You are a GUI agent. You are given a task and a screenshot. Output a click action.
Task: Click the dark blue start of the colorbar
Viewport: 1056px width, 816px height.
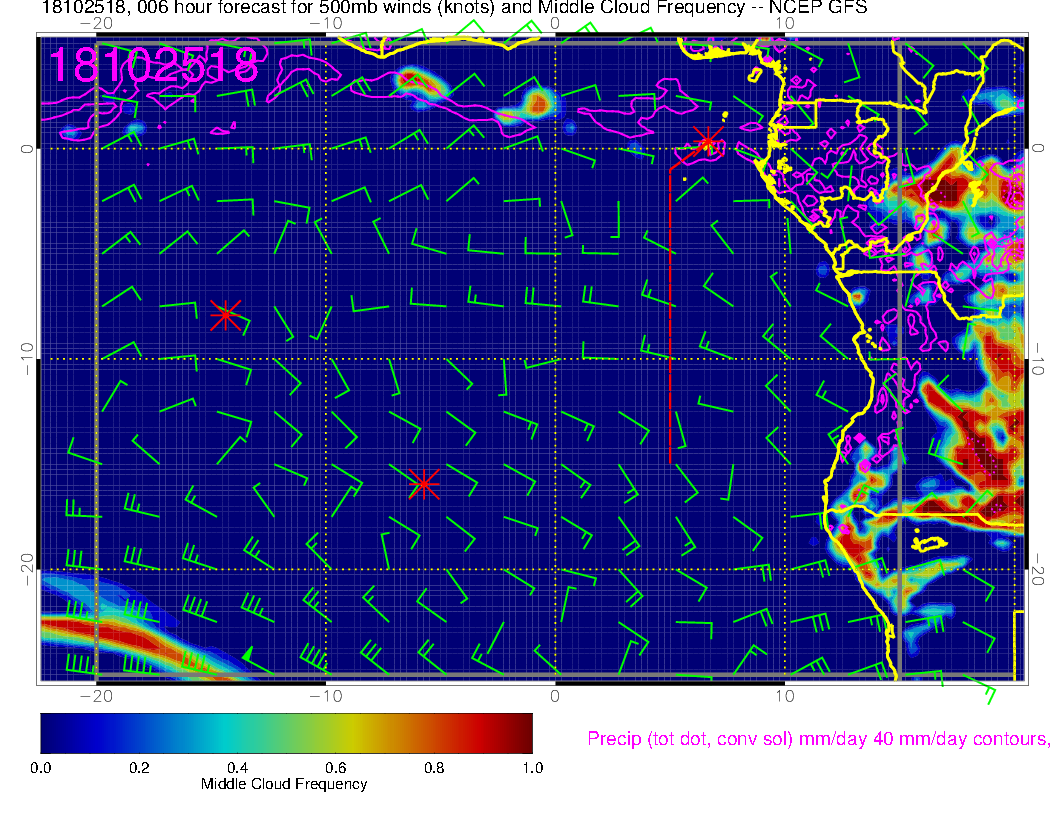click(x=52, y=732)
